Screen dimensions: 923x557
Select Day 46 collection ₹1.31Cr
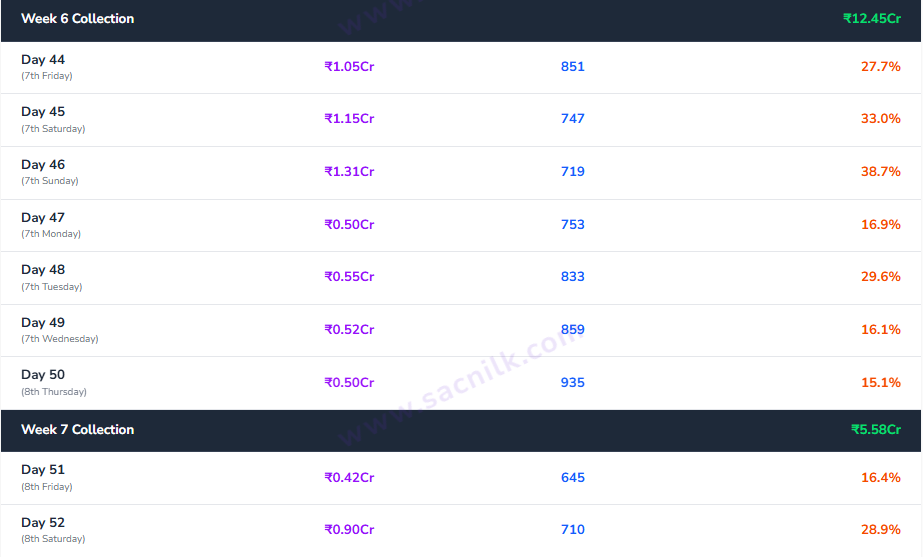(349, 171)
